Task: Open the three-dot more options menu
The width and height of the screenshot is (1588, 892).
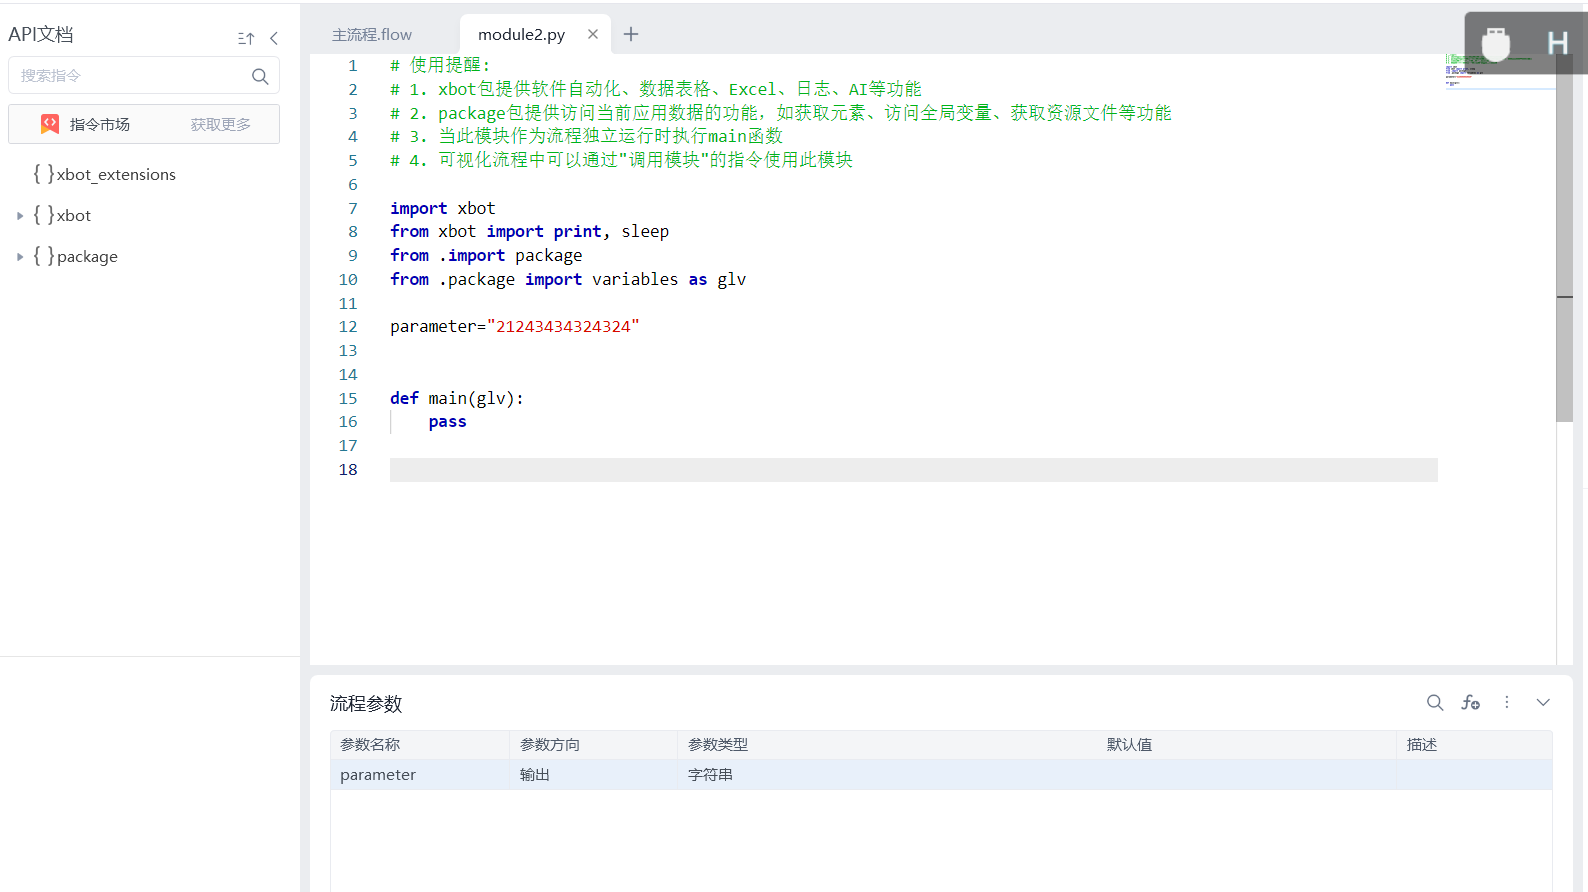Action: click(1507, 703)
